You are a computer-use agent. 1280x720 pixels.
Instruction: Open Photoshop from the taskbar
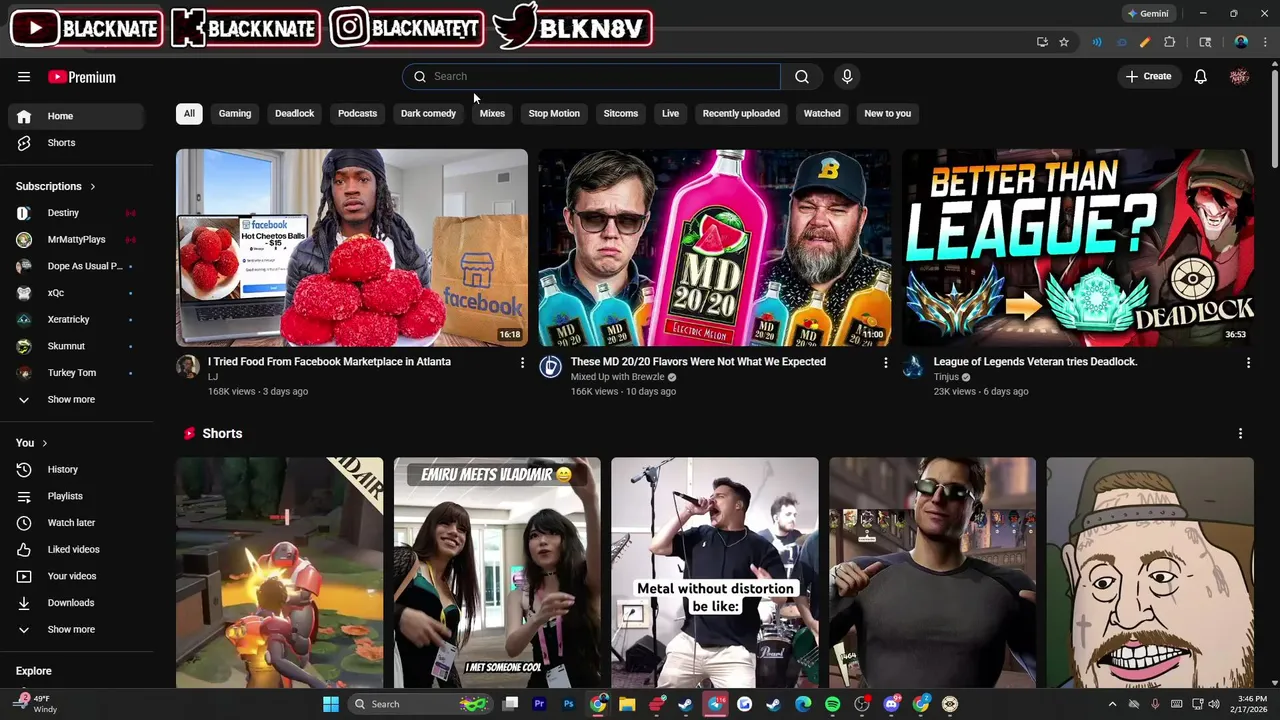click(568, 704)
